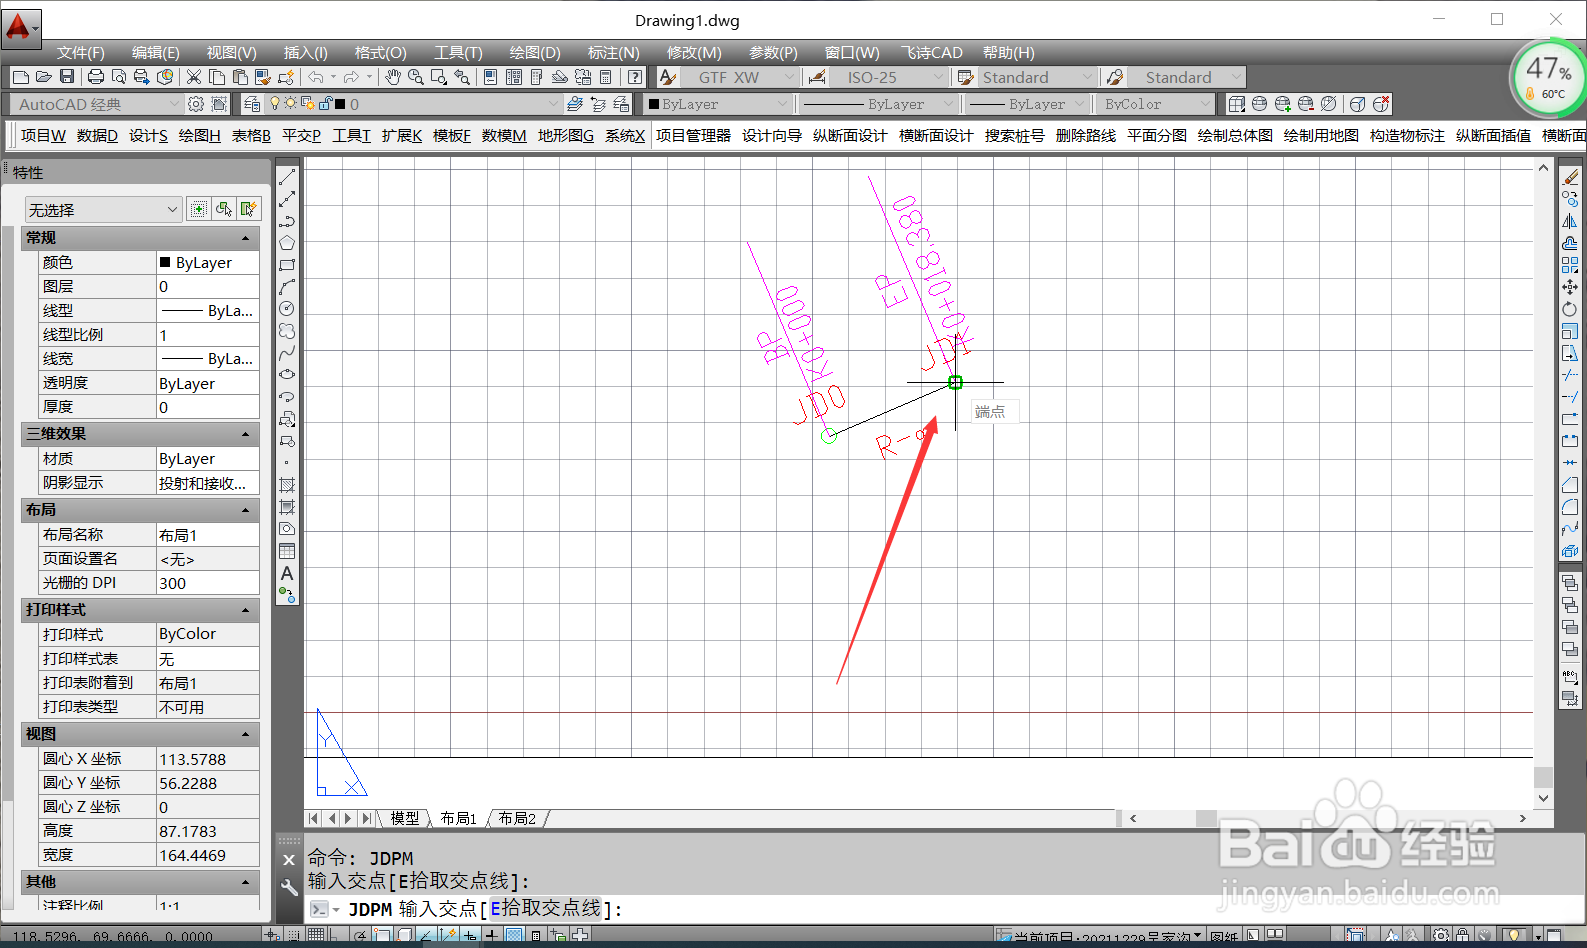Collapse the 常规 properties section
1587x948 pixels.
click(246, 238)
